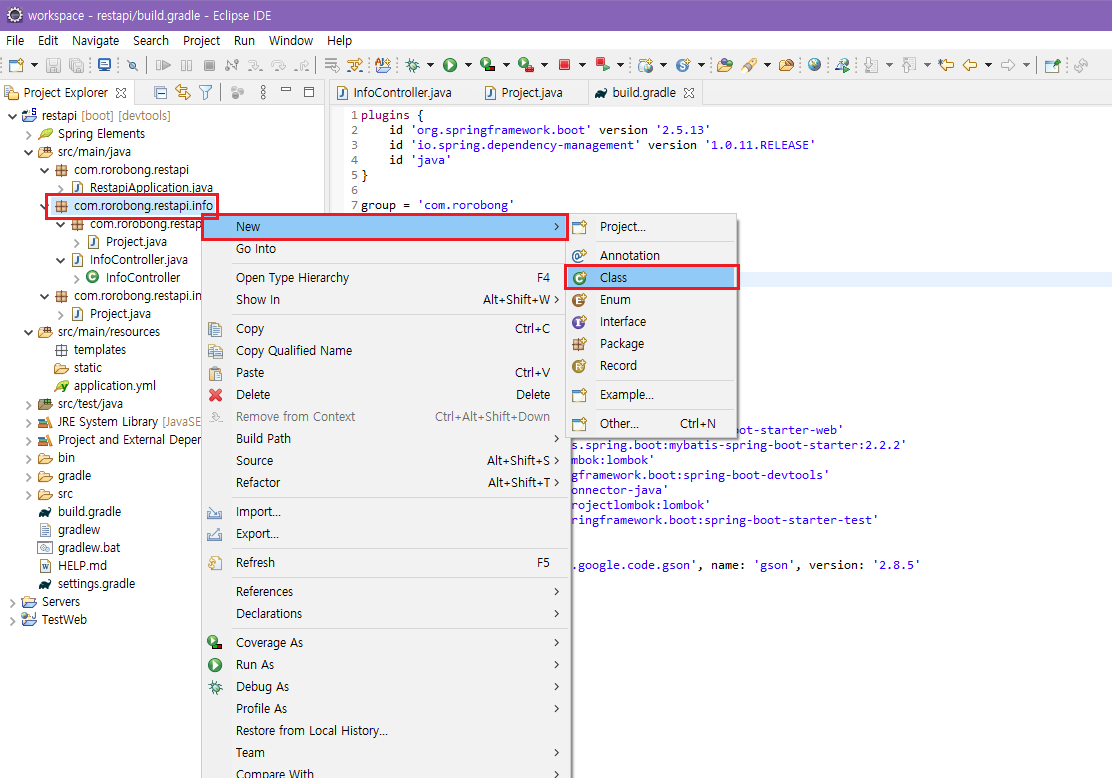
Task: Click the Pin Editor toolbar icon
Action: (1053, 65)
